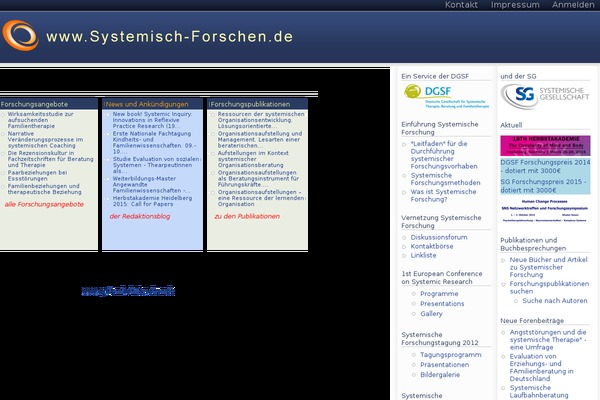Click alle Forschungsangebote link
This screenshot has height=400, width=600.
click(x=44, y=204)
